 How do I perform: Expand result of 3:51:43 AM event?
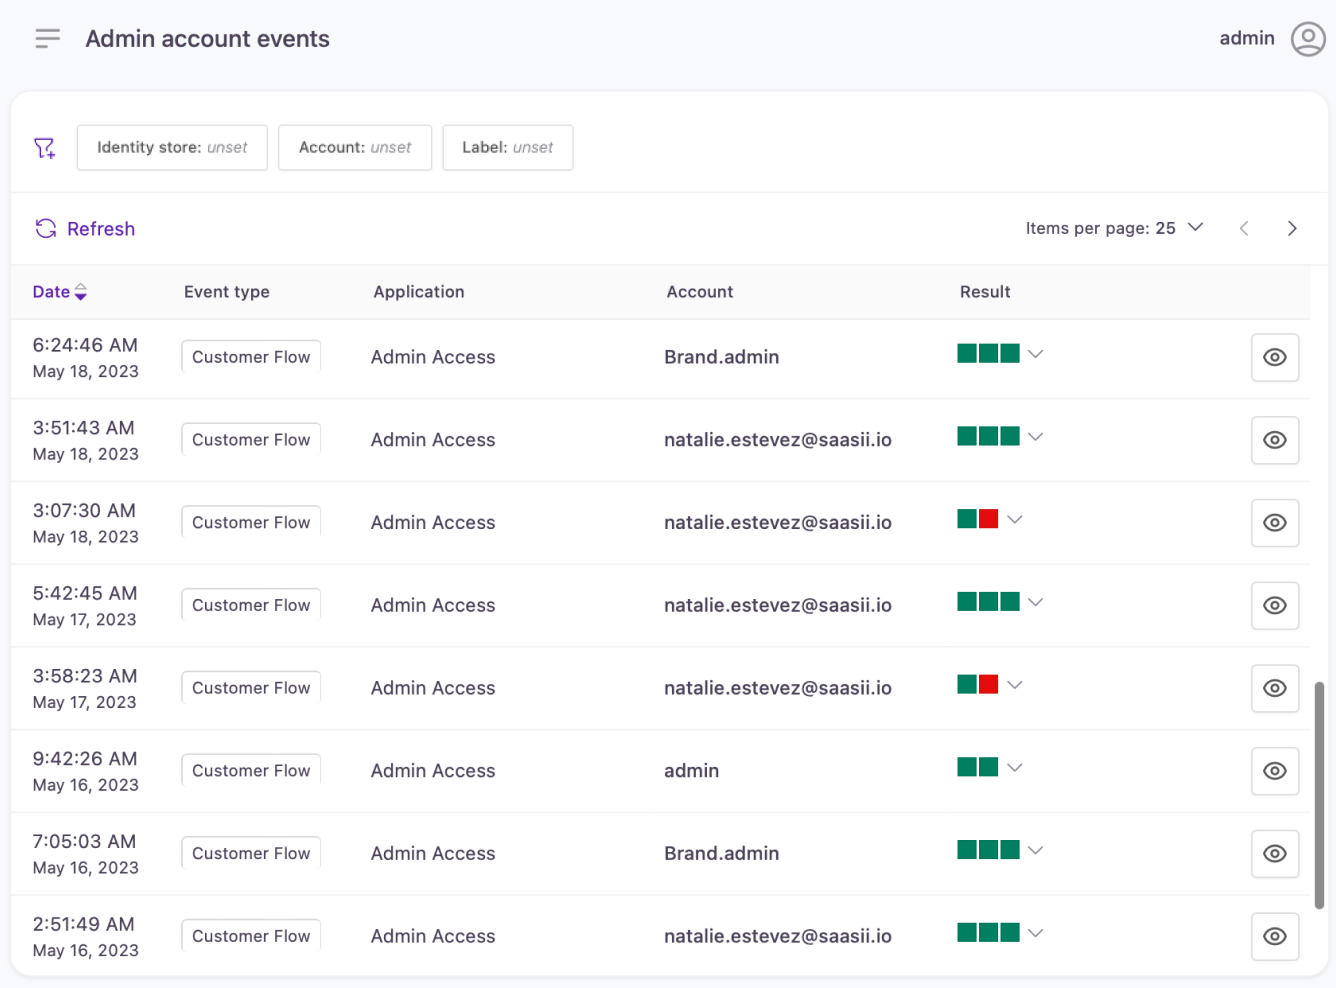pos(1035,437)
